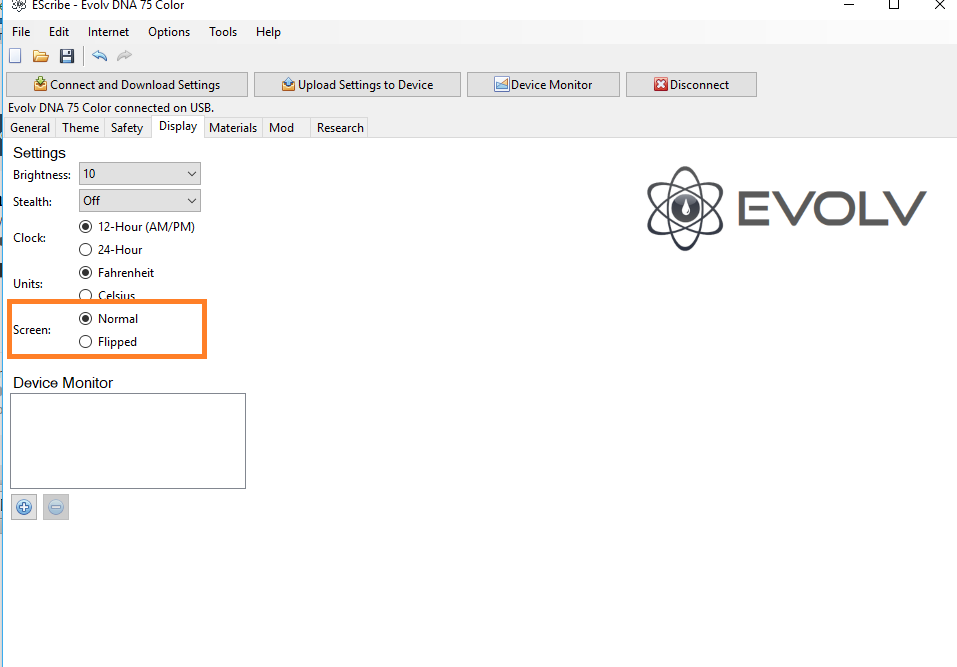Click Upload Settings to Device
This screenshot has height=667, width=957.
pos(357,84)
